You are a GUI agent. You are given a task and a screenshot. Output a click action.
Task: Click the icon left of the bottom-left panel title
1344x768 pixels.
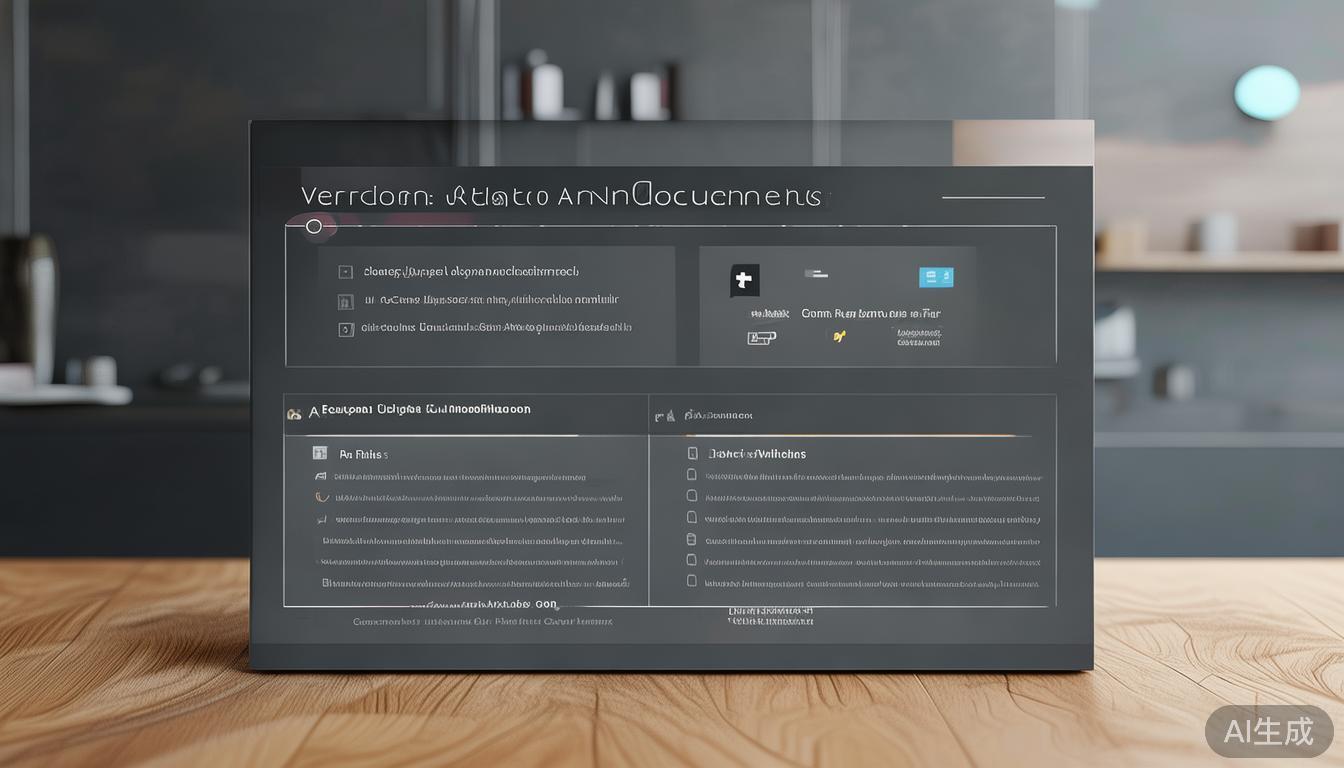click(294, 412)
